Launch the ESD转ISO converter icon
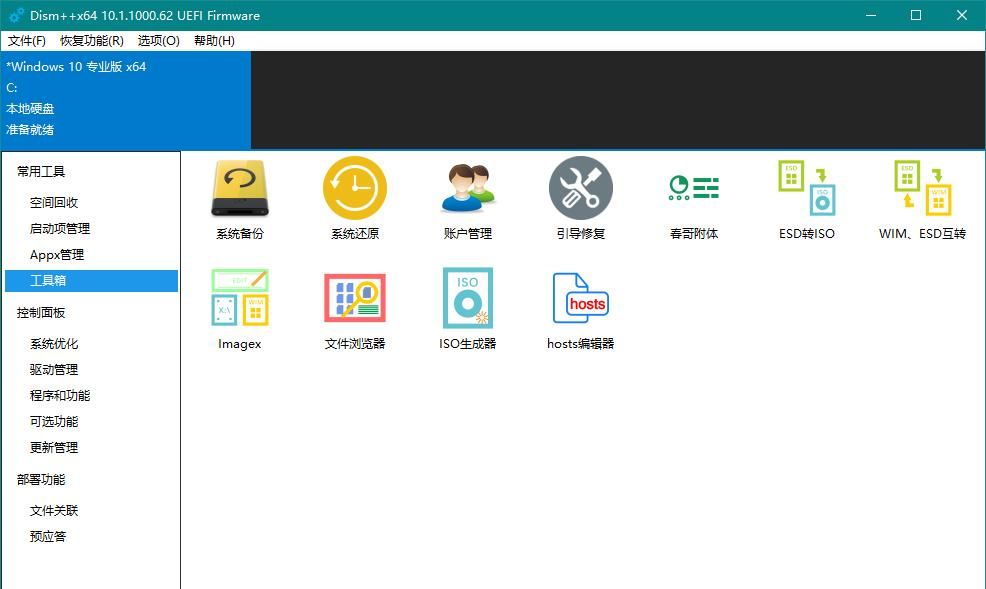The image size is (986, 589). coord(807,188)
